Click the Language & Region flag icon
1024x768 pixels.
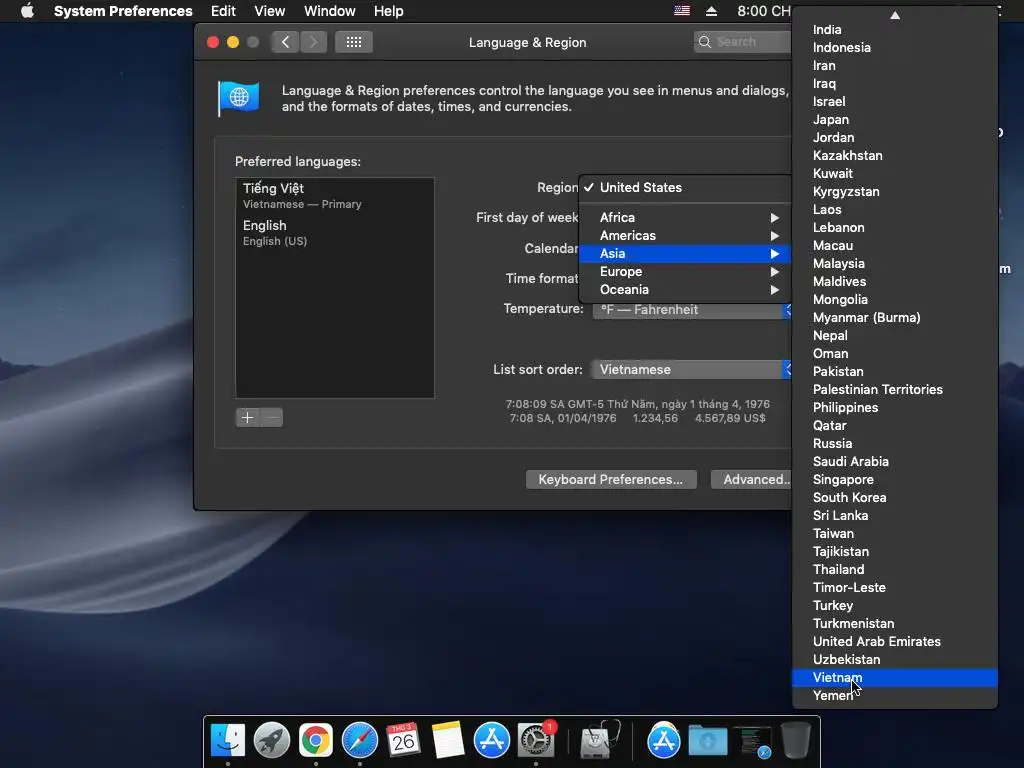238,99
